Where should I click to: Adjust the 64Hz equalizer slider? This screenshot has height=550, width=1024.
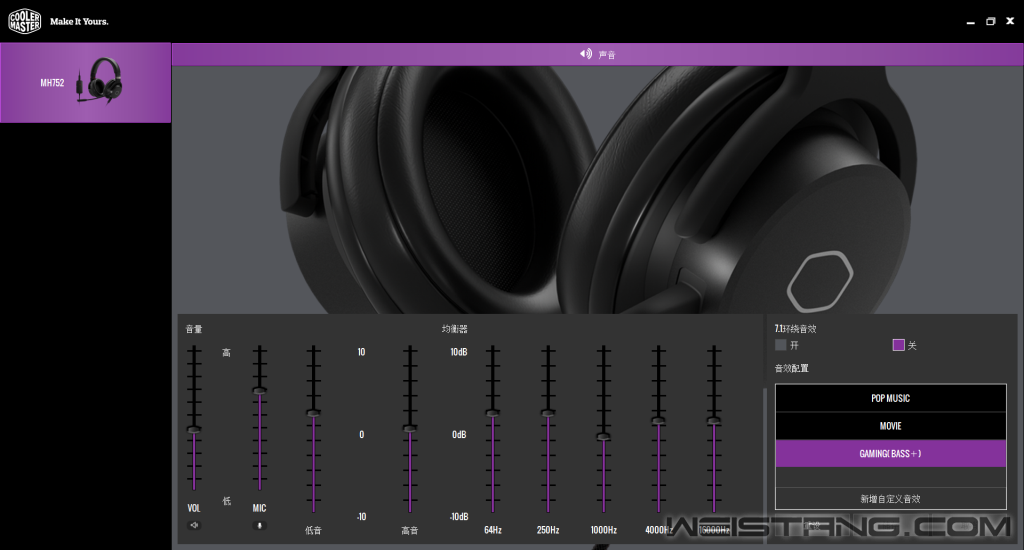point(492,413)
